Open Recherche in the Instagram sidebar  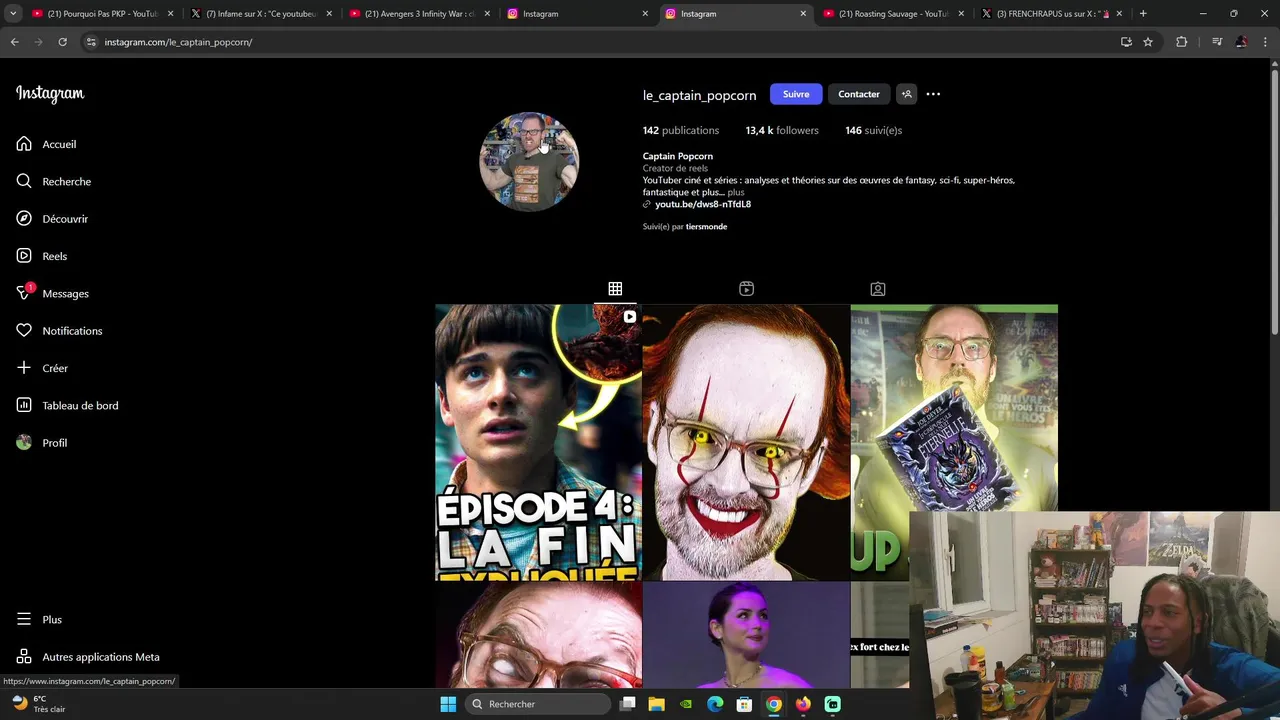54,181
